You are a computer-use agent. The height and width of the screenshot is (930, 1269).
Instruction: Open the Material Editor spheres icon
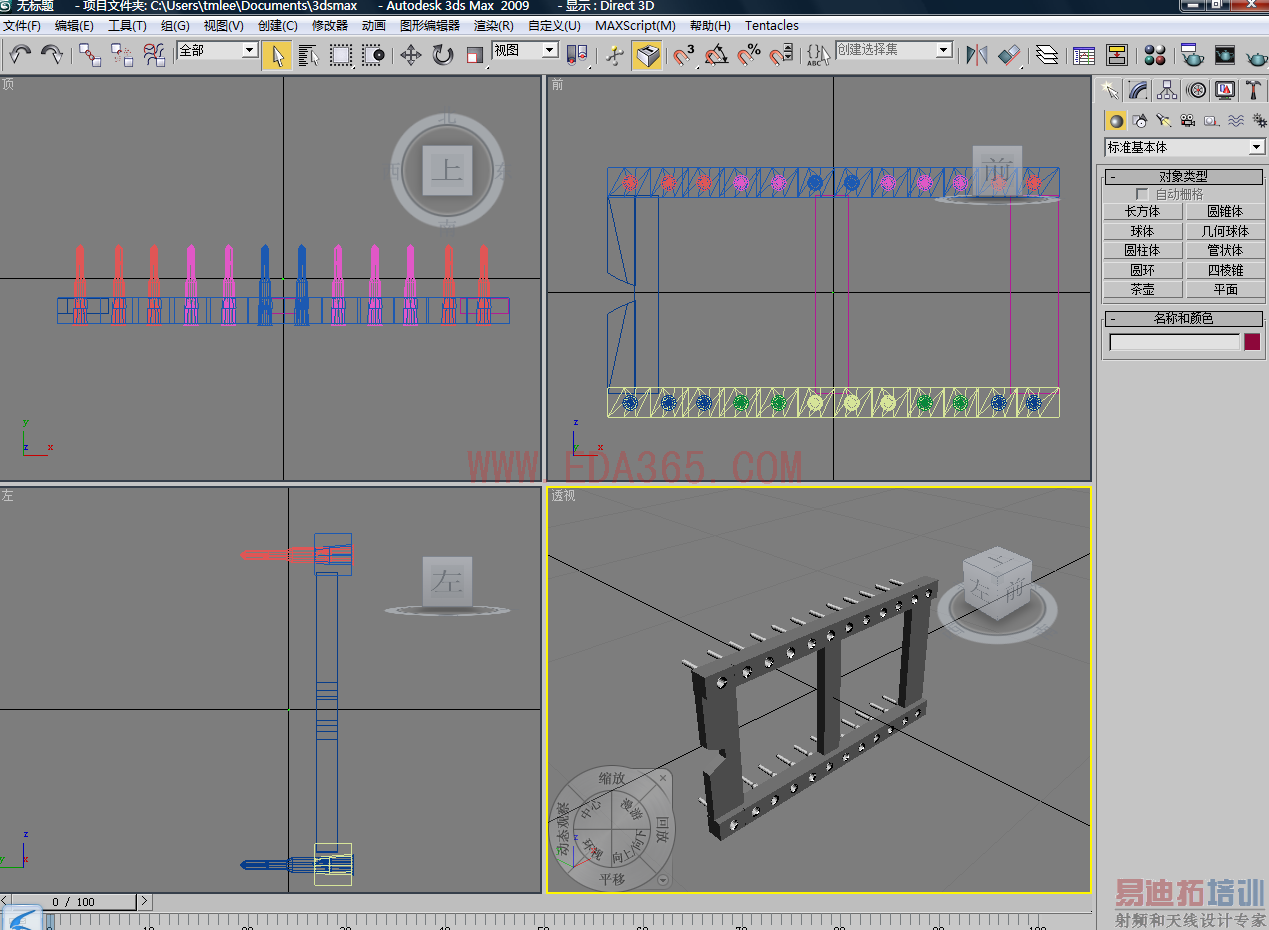1155,55
